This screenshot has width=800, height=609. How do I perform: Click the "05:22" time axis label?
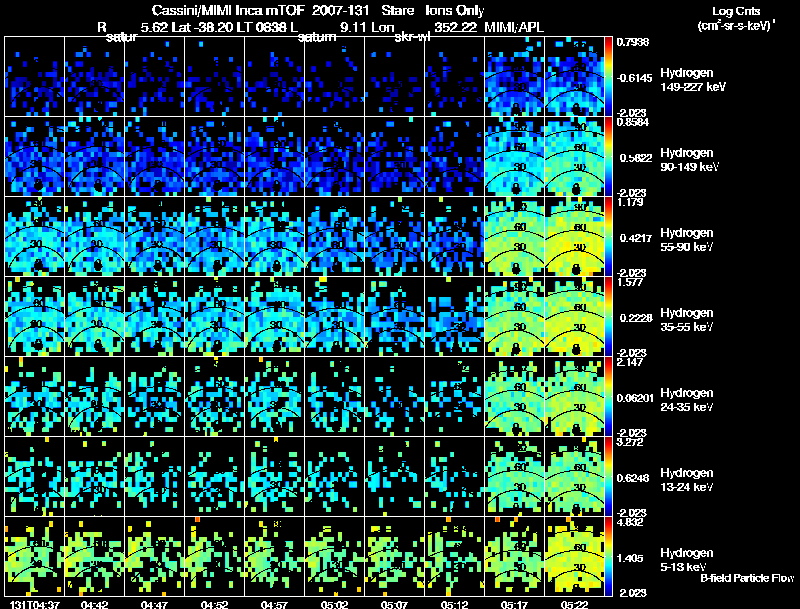(x=574, y=604)
